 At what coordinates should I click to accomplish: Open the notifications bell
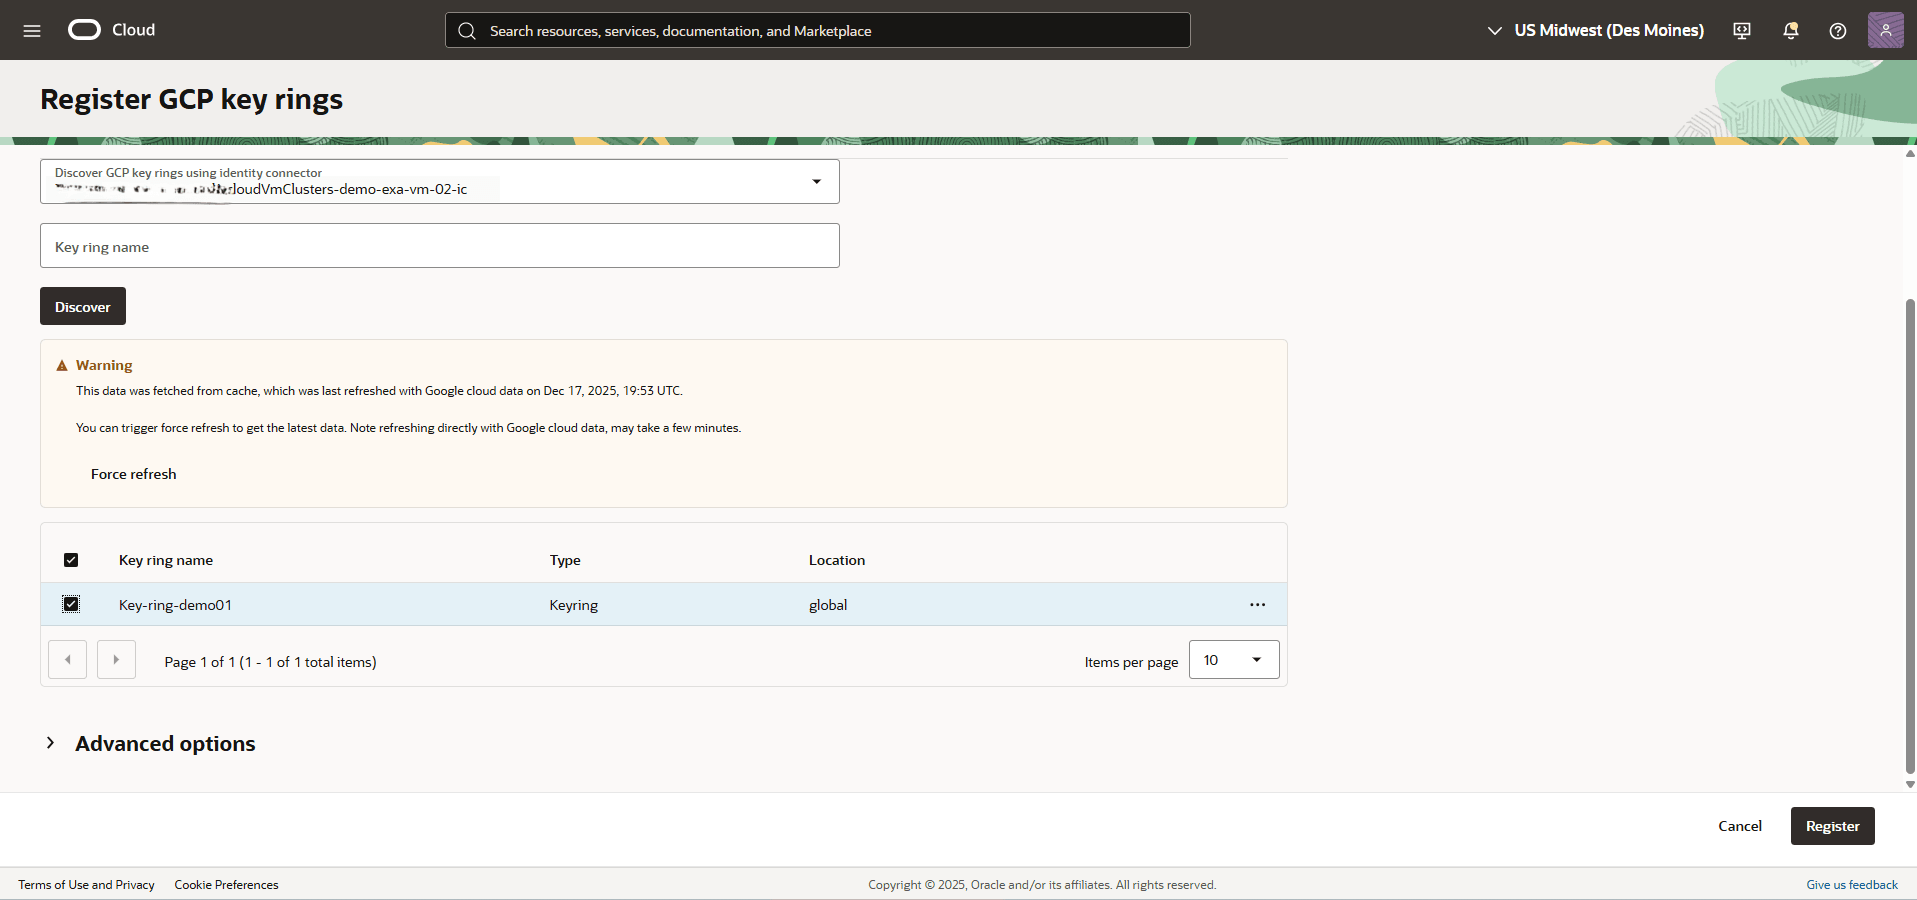pos(1789,31)
